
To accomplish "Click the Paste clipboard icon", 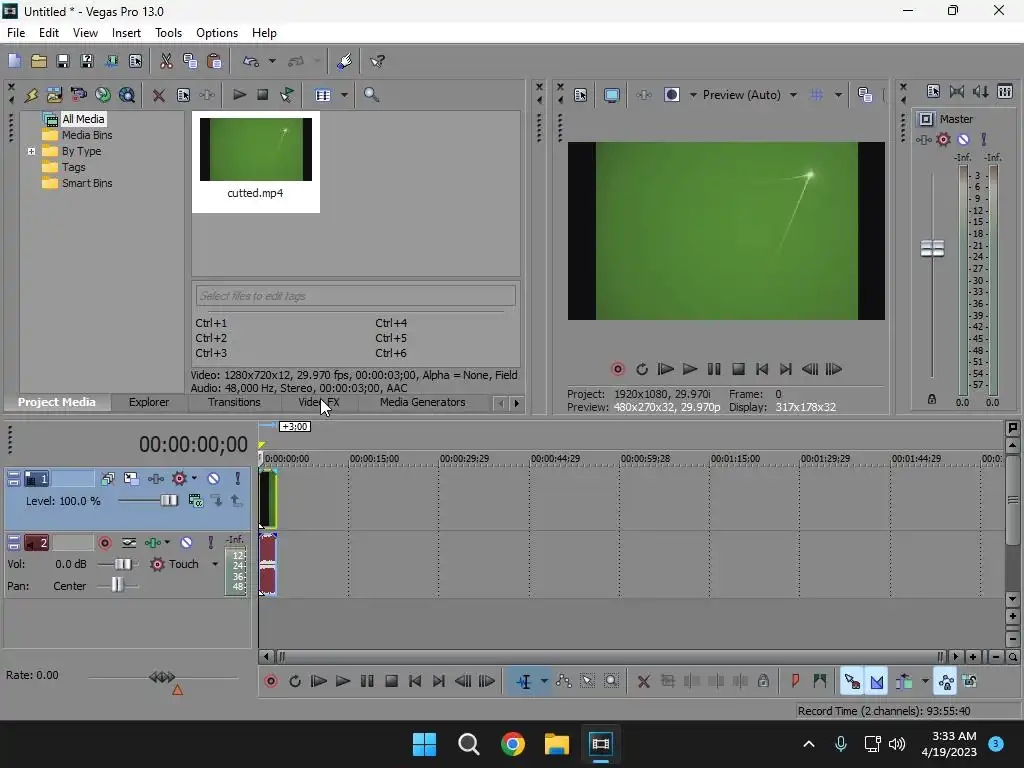I will pyautogui.click(x=214, y=61).
